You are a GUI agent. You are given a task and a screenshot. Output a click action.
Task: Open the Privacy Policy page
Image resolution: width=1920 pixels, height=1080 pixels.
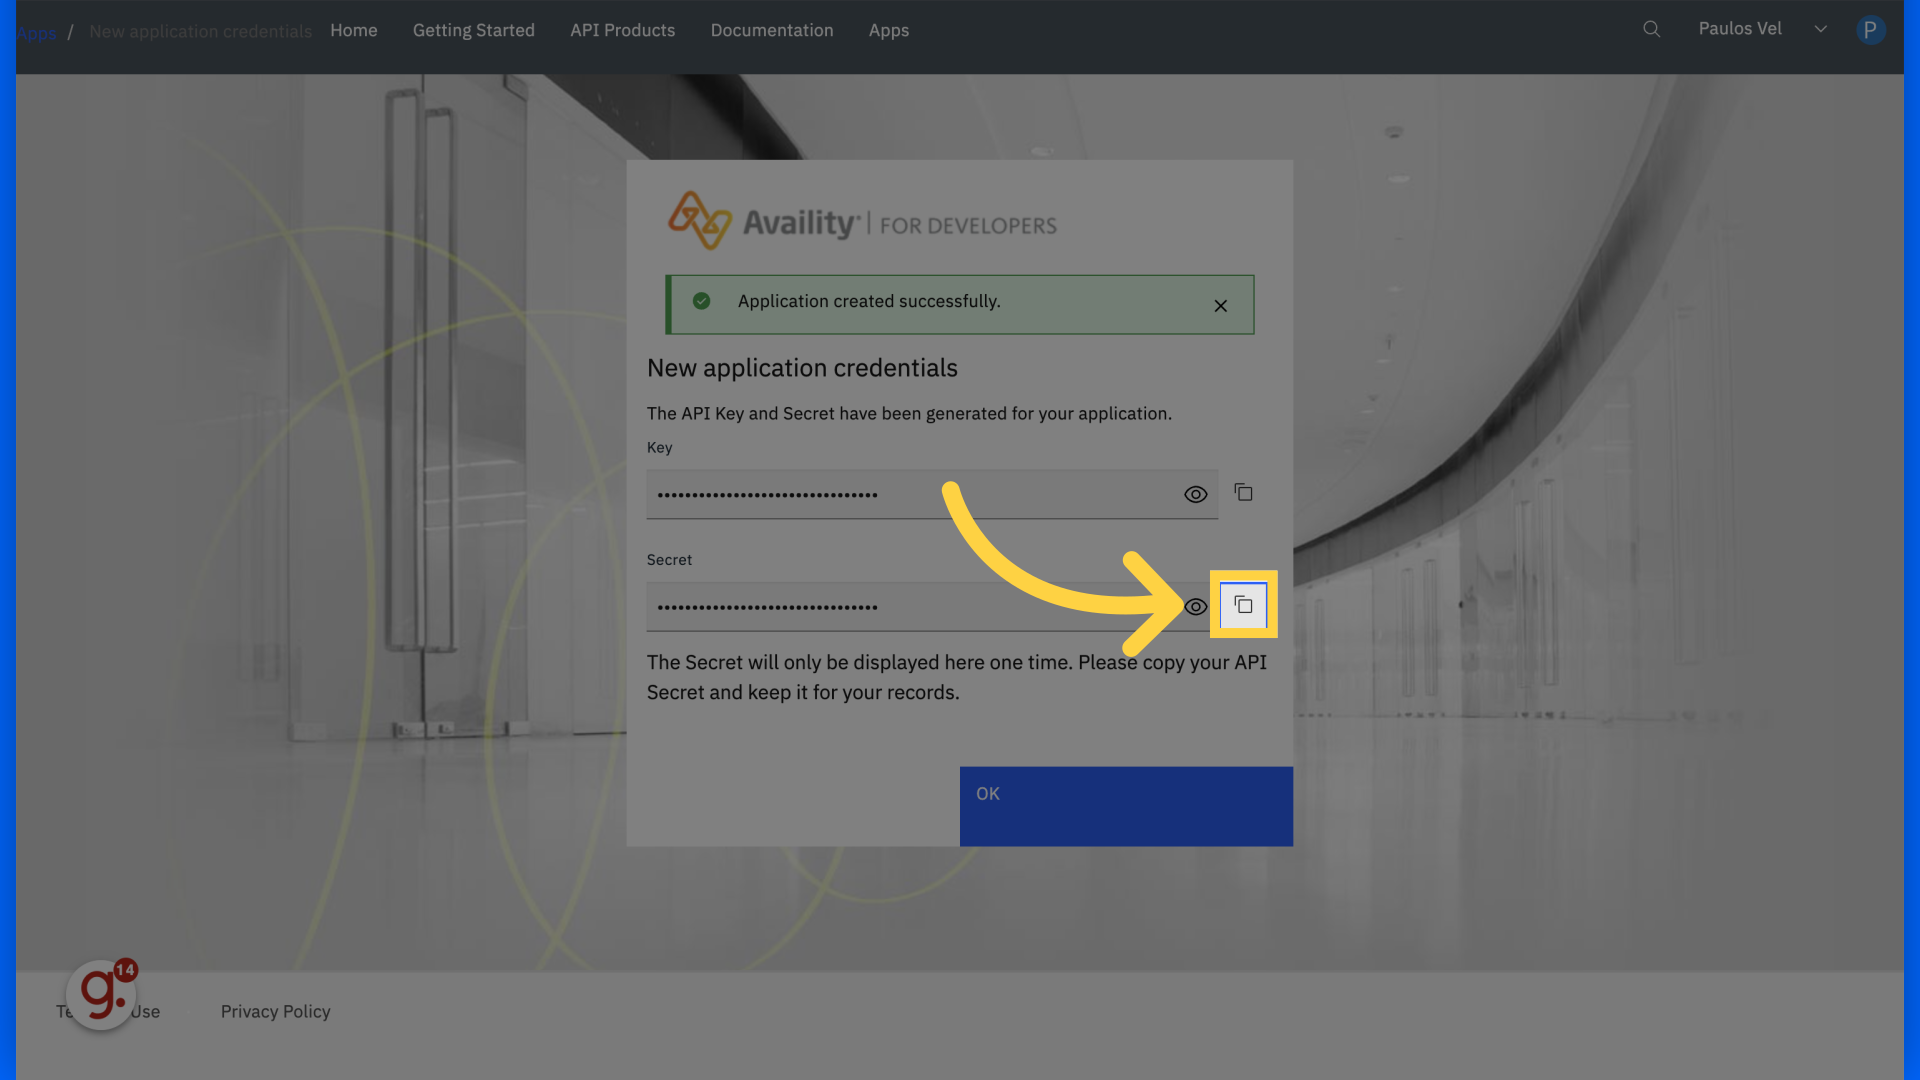point(275,1011)
